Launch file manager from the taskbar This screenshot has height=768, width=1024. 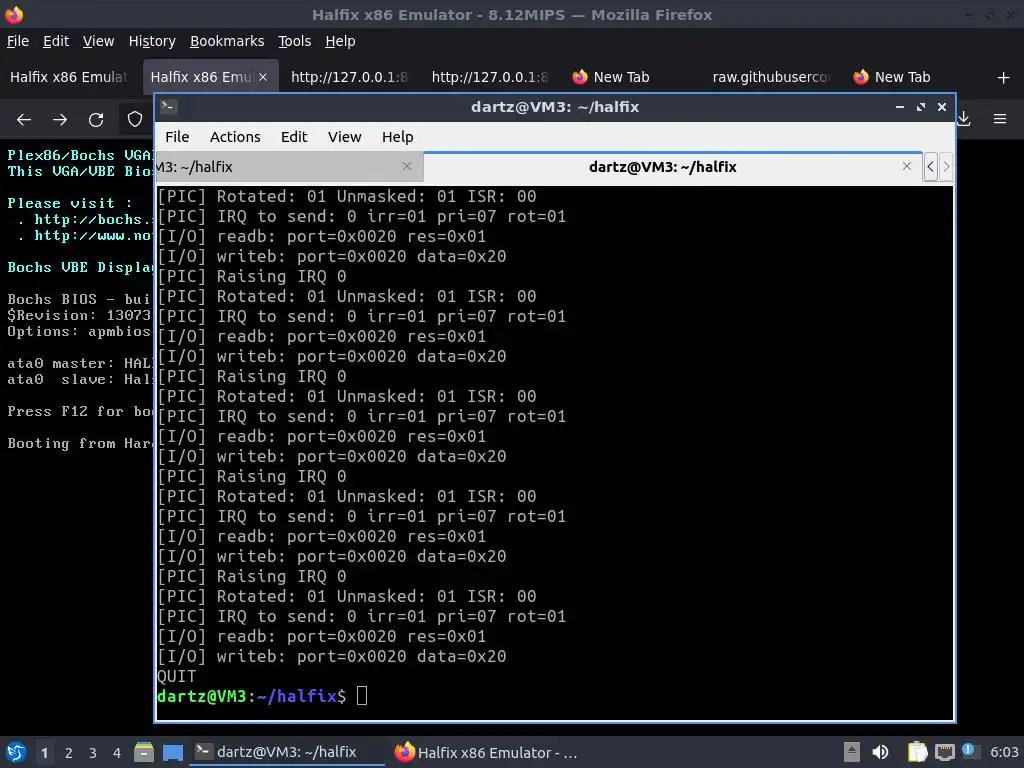pos(144,752)
